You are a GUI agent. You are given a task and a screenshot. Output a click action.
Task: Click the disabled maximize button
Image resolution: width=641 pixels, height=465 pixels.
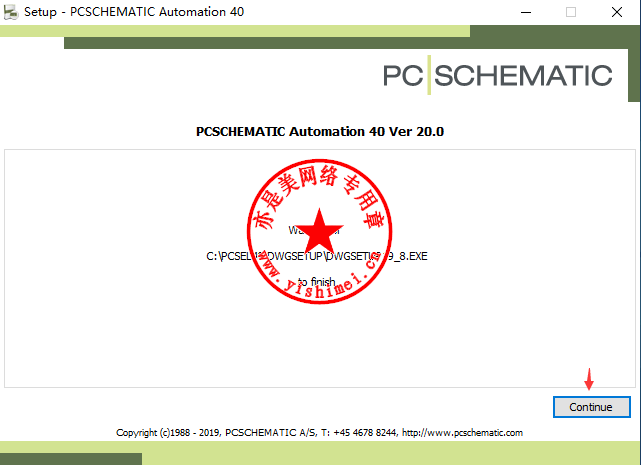click(571, 12)
